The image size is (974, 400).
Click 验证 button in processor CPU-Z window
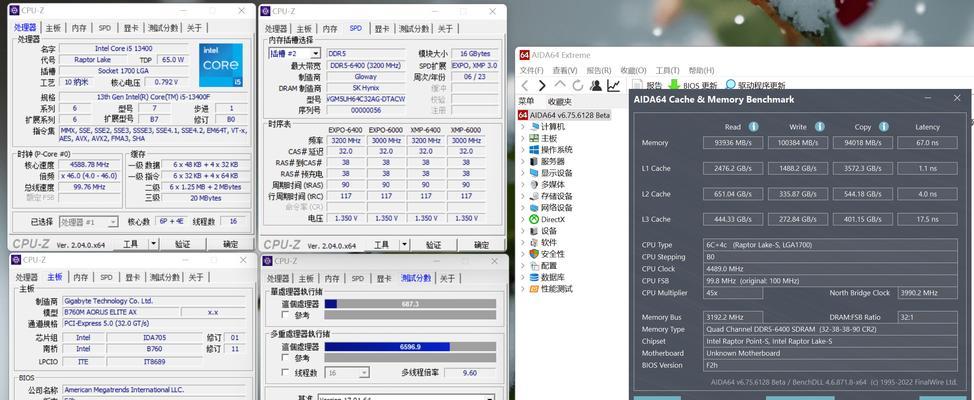point(182,244)
